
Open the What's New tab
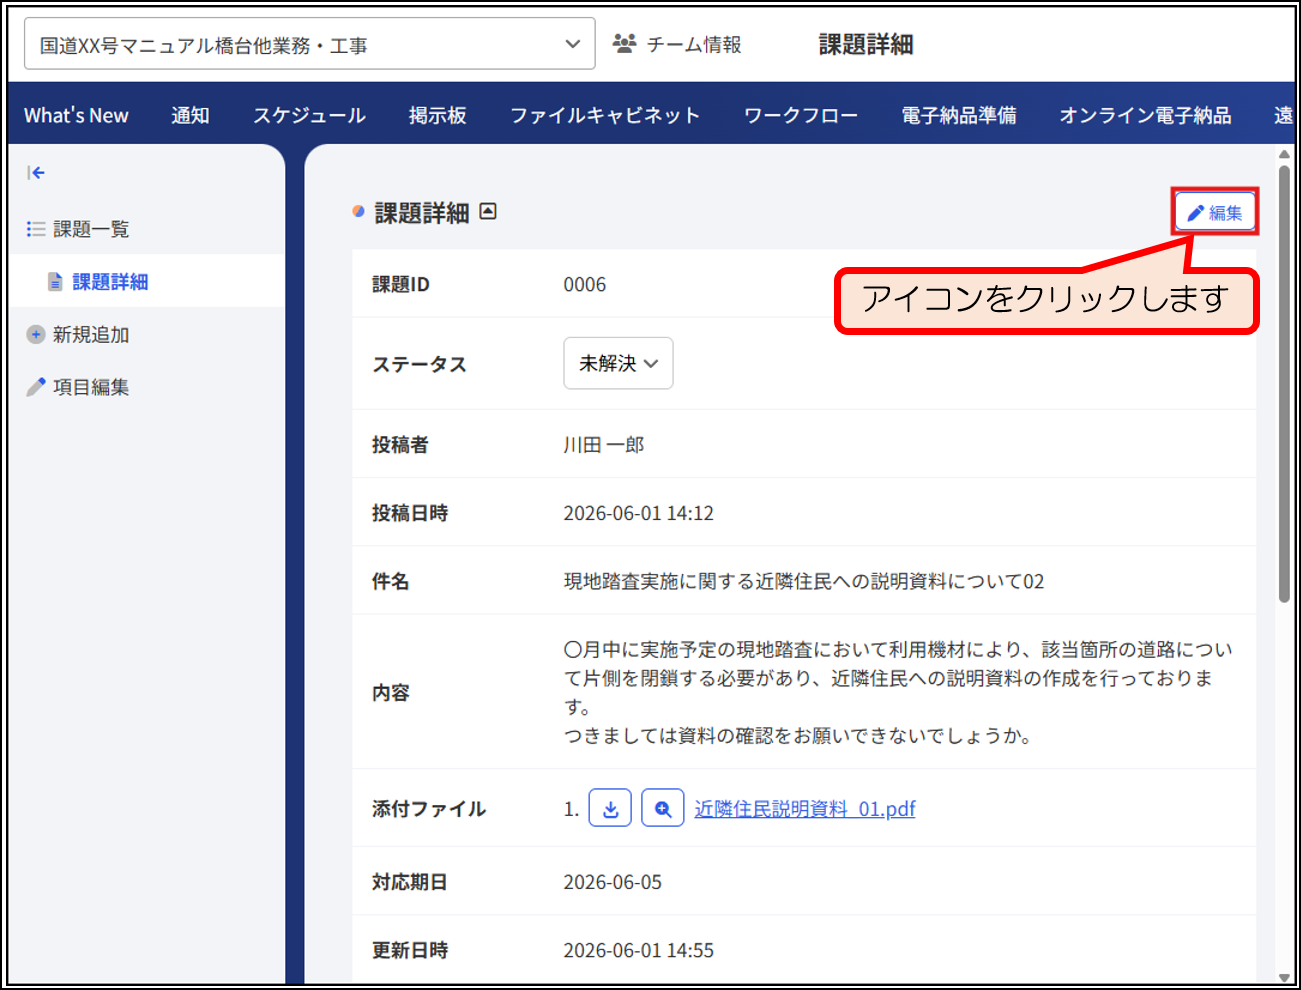[x=76, y=115]
